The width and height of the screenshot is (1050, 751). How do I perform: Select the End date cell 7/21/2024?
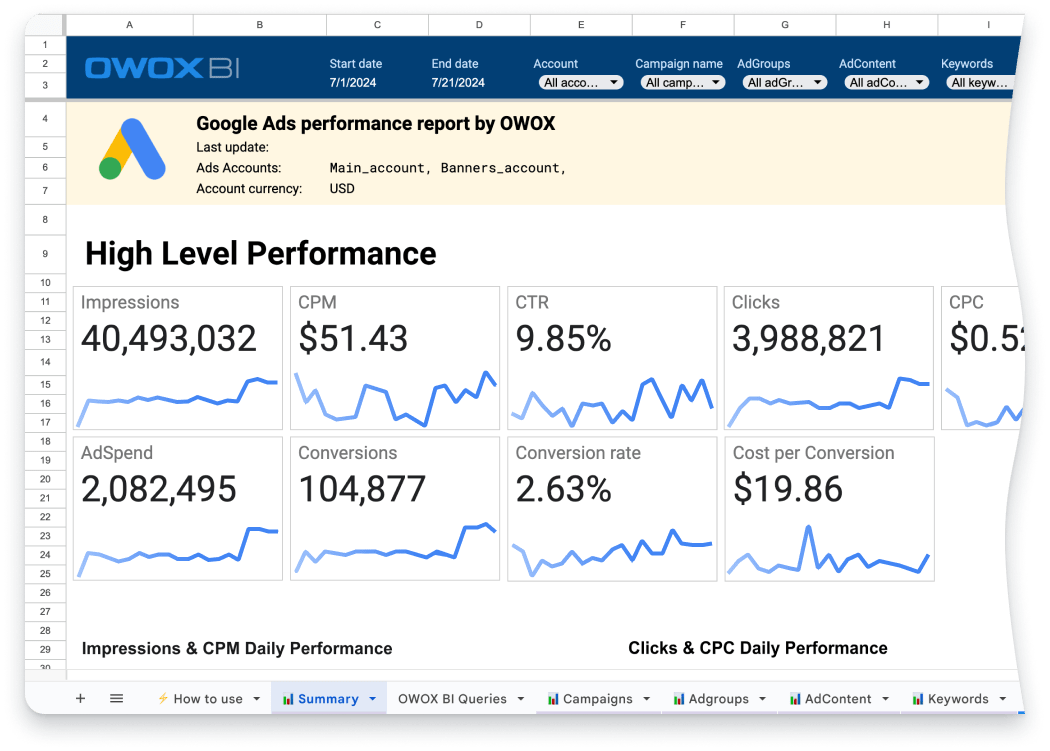point(458,82)
